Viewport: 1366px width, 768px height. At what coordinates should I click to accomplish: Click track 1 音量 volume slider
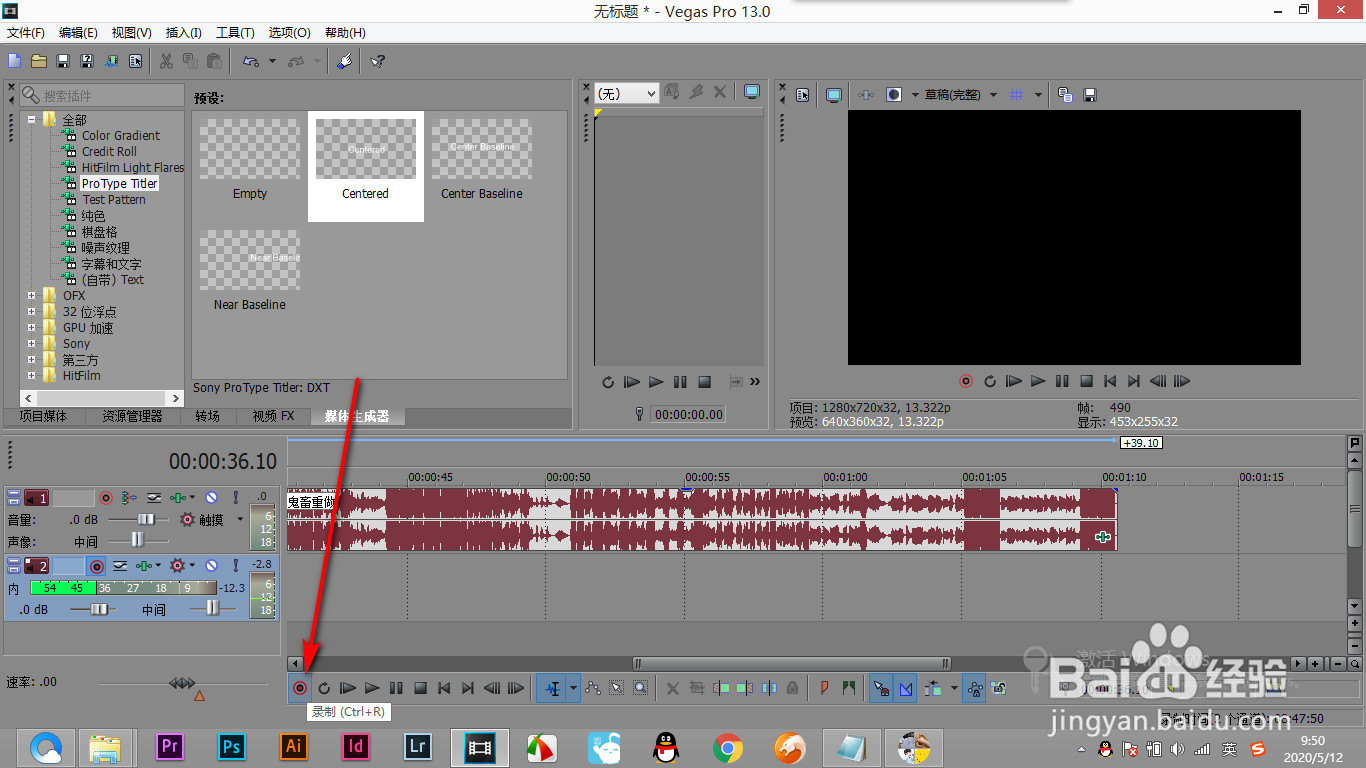click(138, 519)
